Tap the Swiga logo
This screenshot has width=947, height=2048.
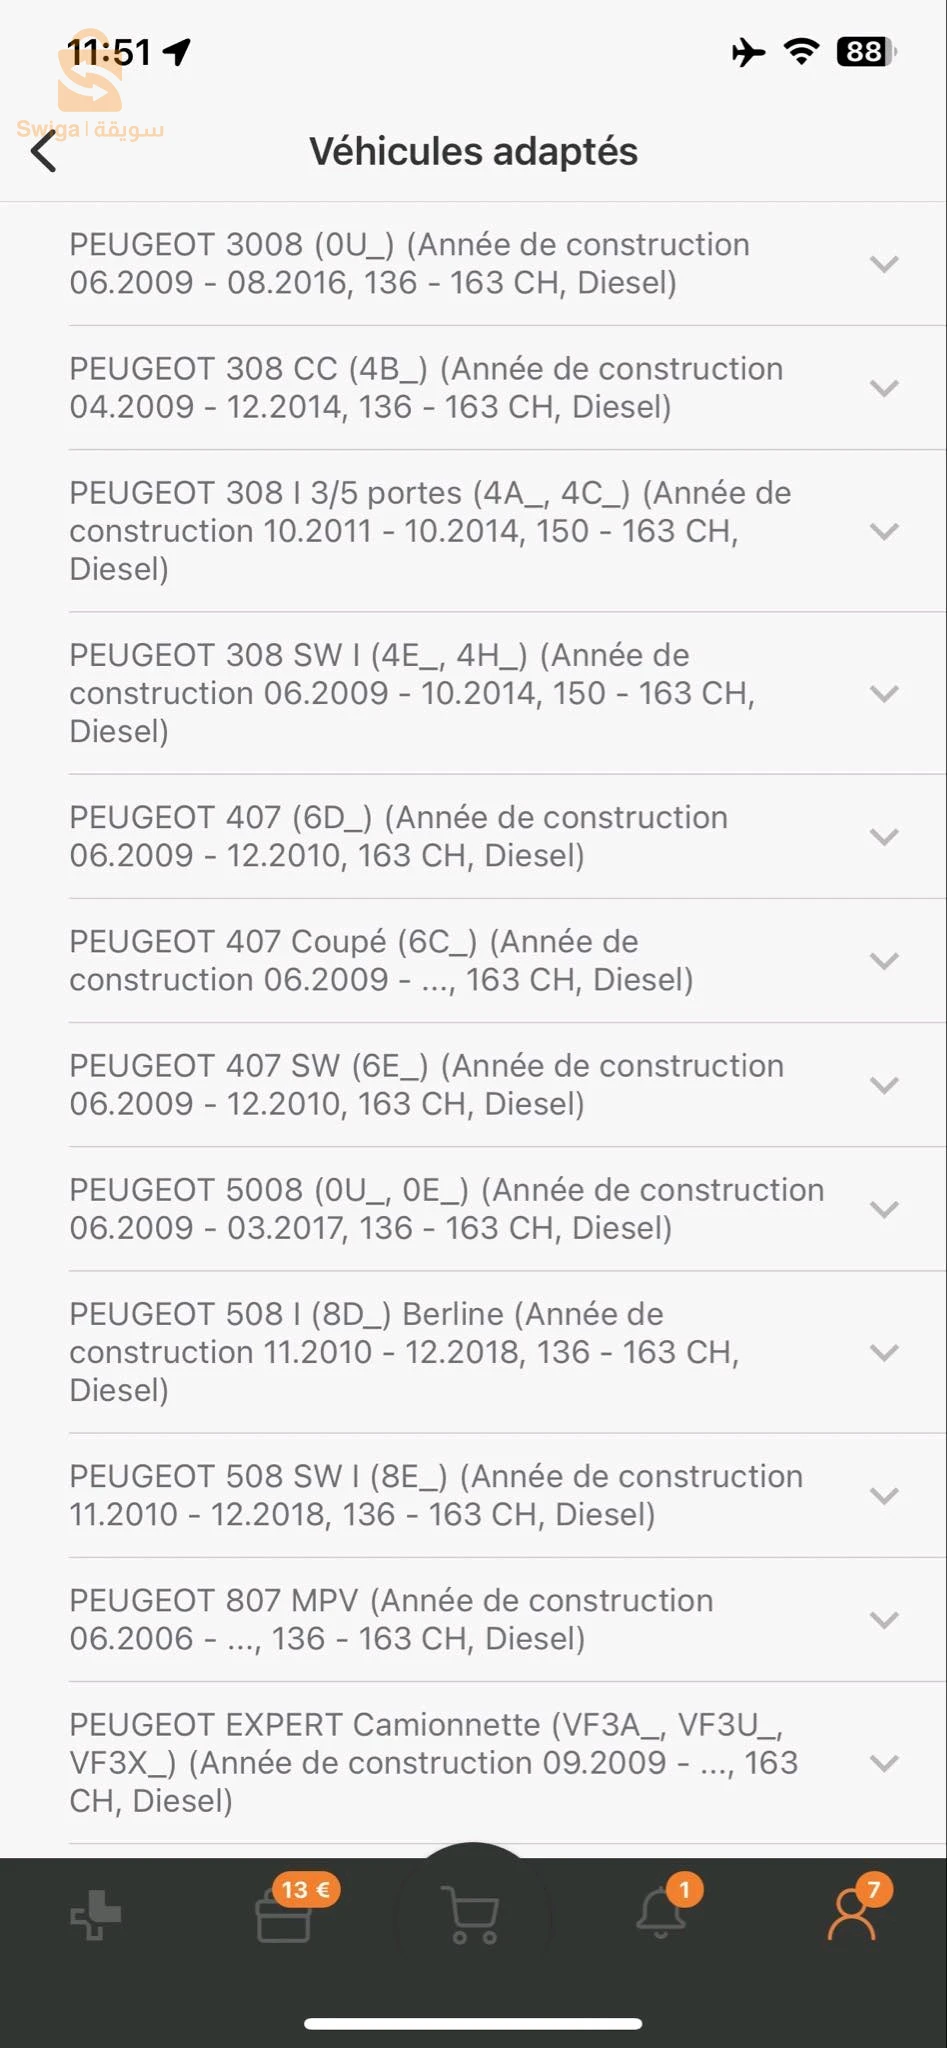pos(90,87)
